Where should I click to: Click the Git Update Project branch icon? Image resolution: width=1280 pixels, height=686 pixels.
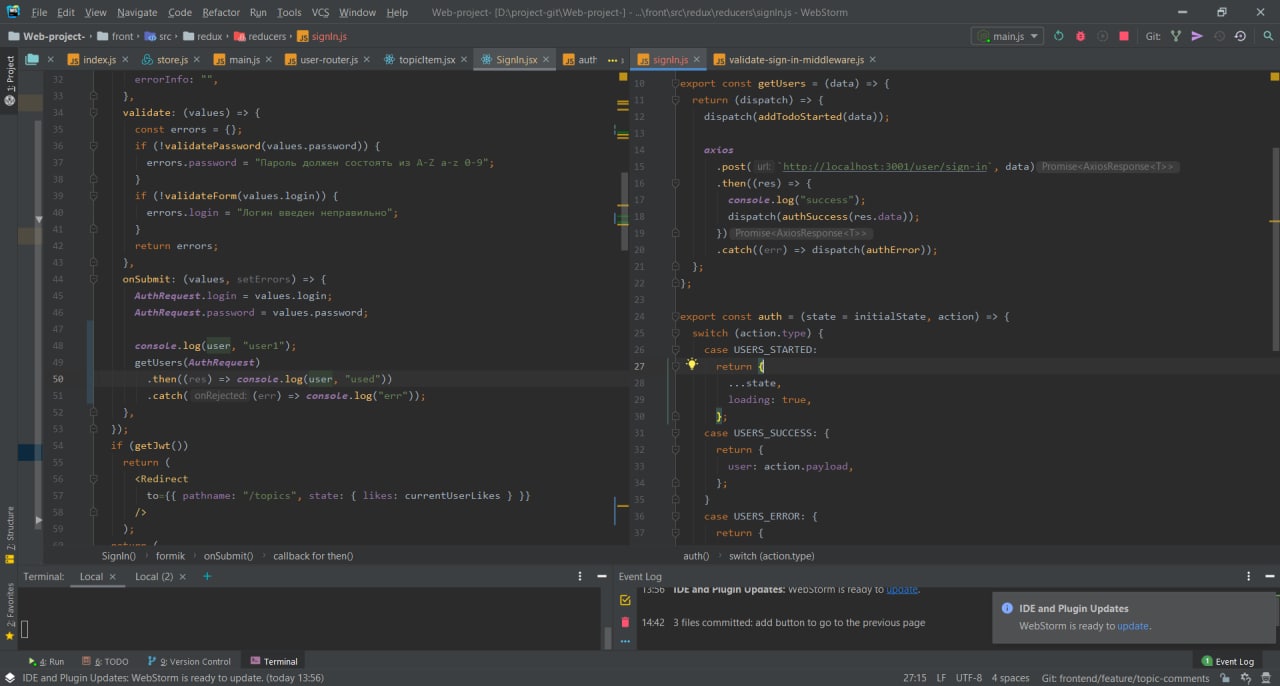tap(1175, 36)
